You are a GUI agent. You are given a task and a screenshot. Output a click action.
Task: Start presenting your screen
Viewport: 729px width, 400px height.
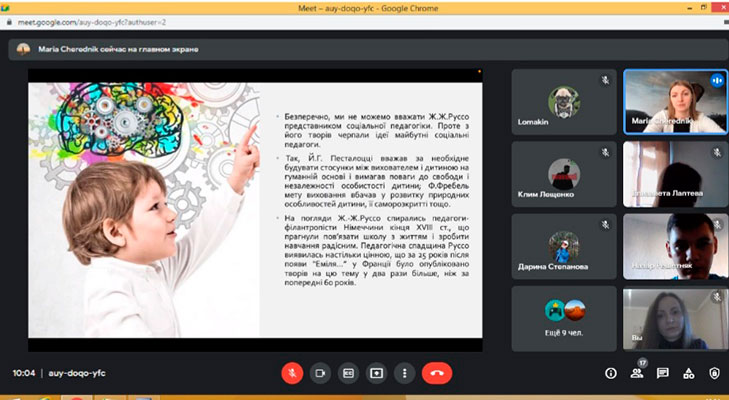coord(377,373)
